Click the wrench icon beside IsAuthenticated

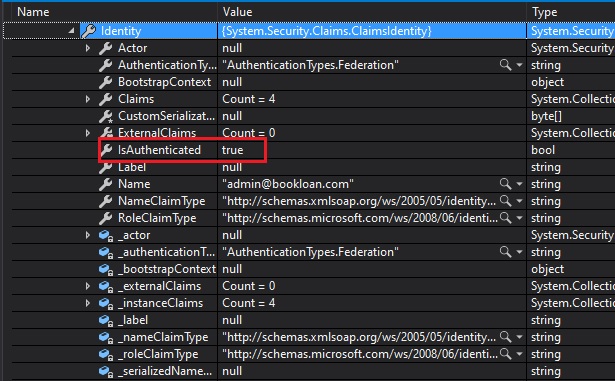(106, 150)
